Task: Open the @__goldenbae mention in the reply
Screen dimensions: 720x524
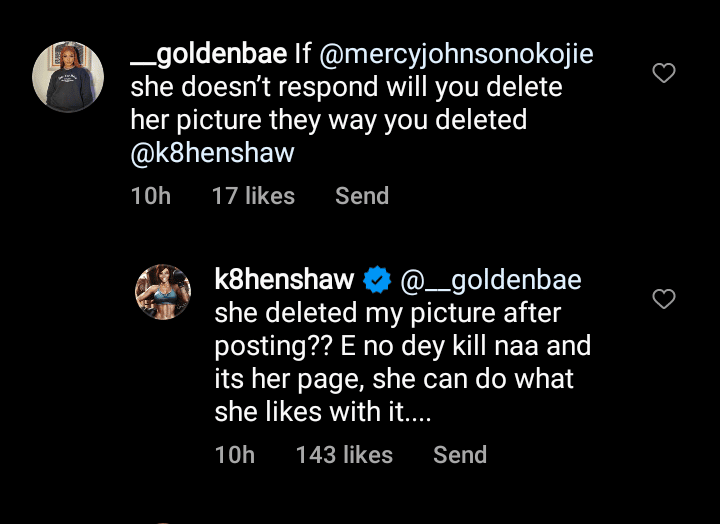Action: [x=491, y=280]
